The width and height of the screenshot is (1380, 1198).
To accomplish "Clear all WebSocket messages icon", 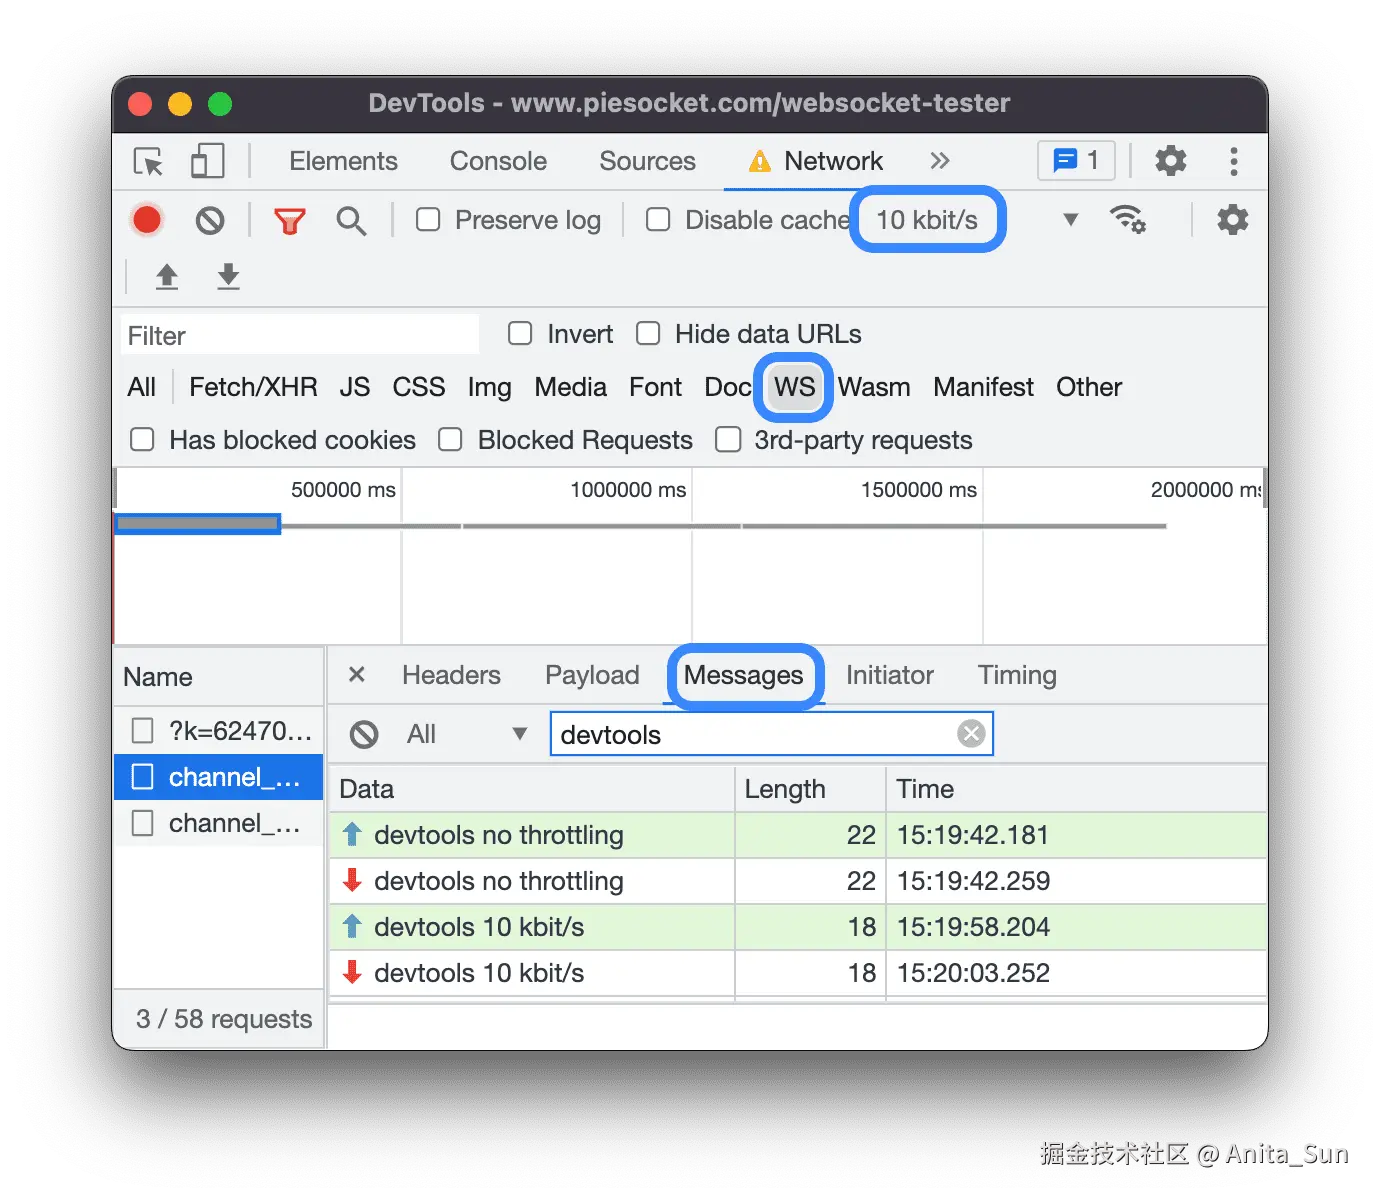I will pyautogui.click(x=364, y=735).
